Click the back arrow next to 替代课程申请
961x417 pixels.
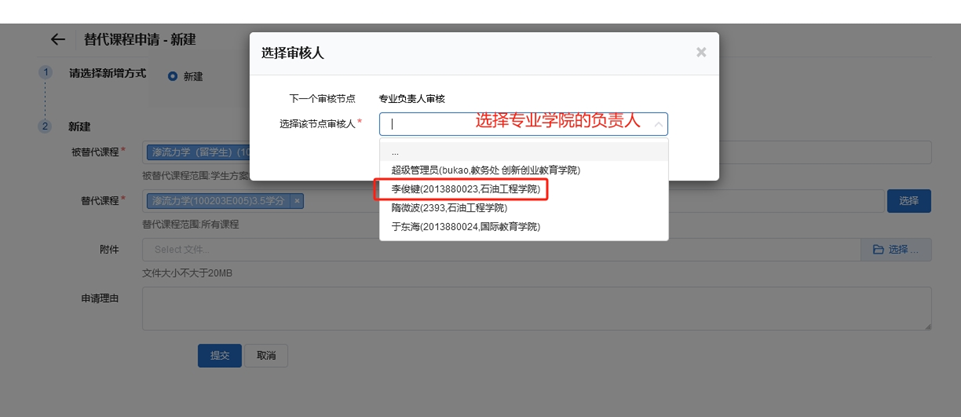[x=58, y=40]
